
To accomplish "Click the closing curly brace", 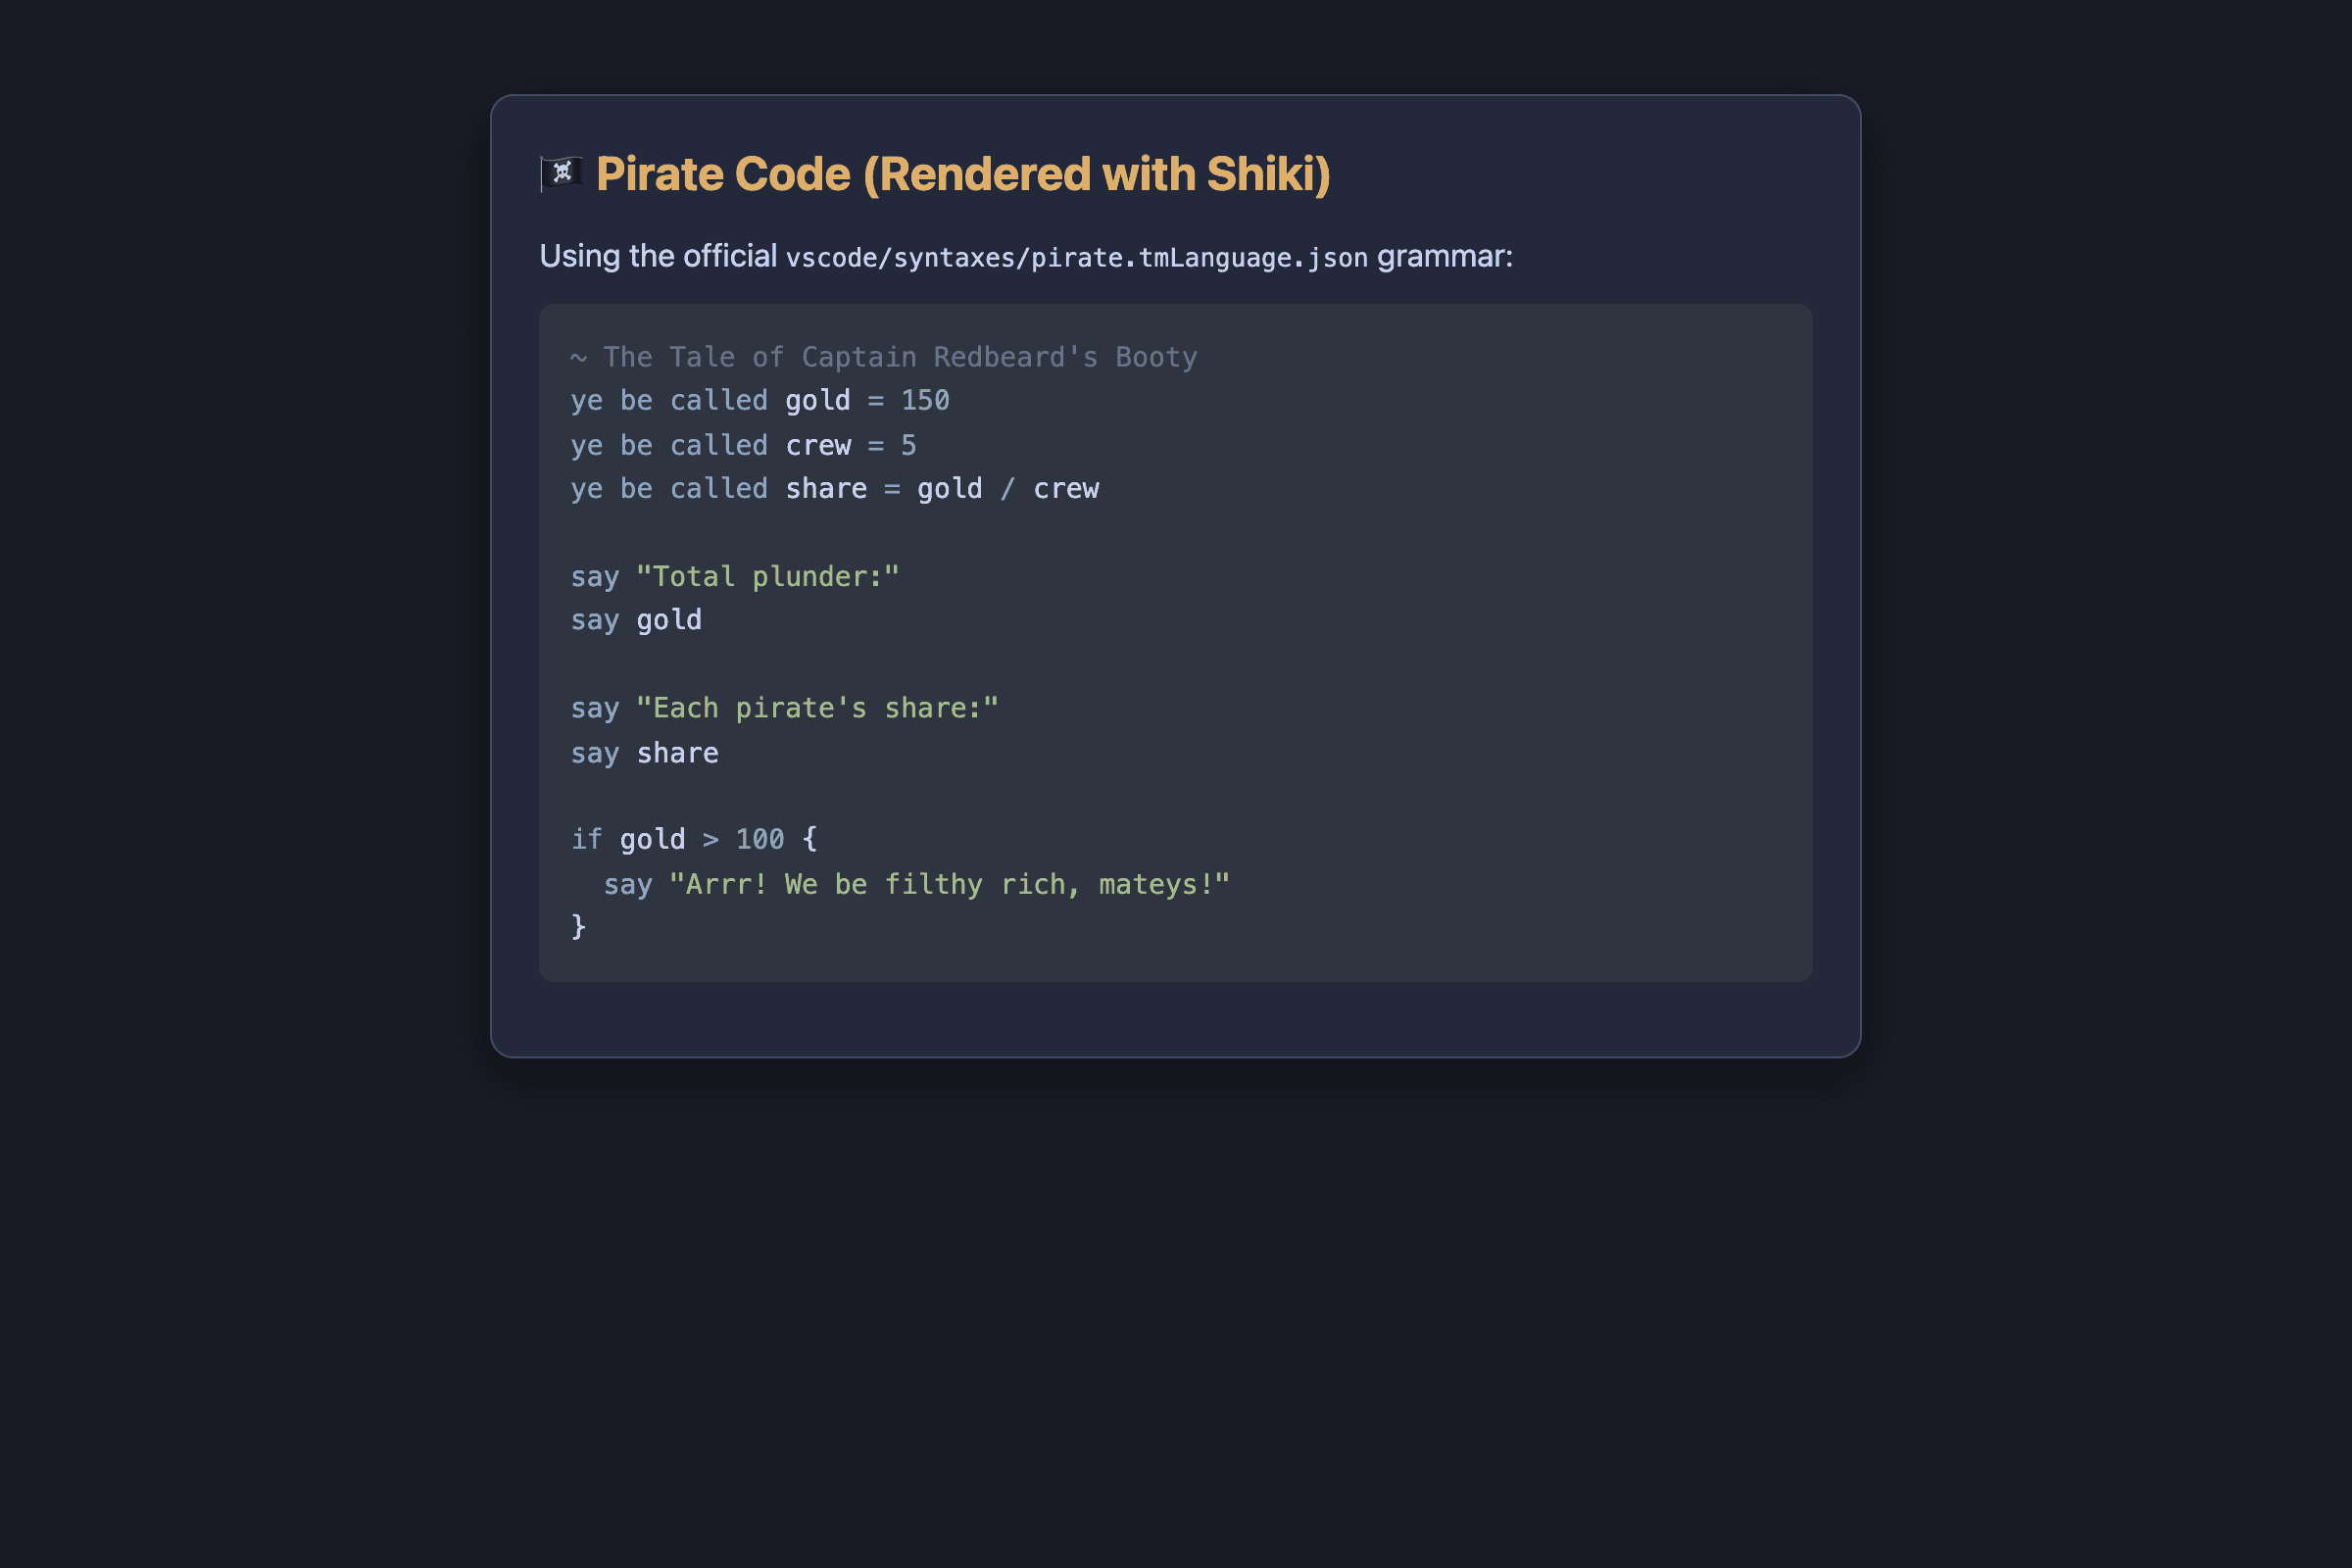I will click(x=578, y=927).
